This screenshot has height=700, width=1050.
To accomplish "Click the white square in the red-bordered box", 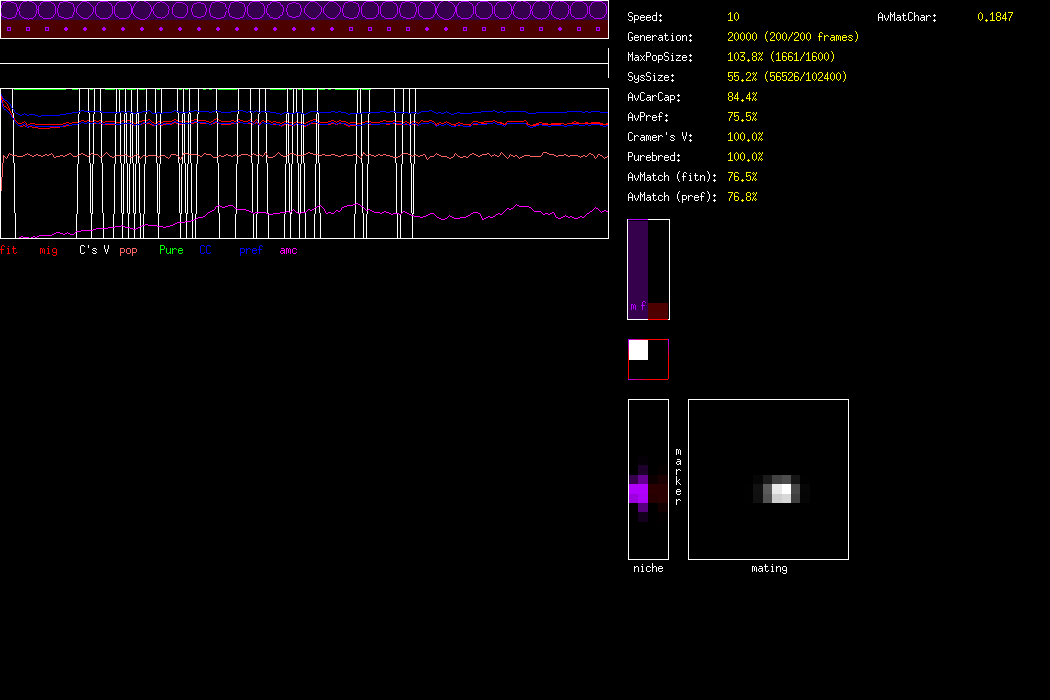I will [x=638, y=350].
